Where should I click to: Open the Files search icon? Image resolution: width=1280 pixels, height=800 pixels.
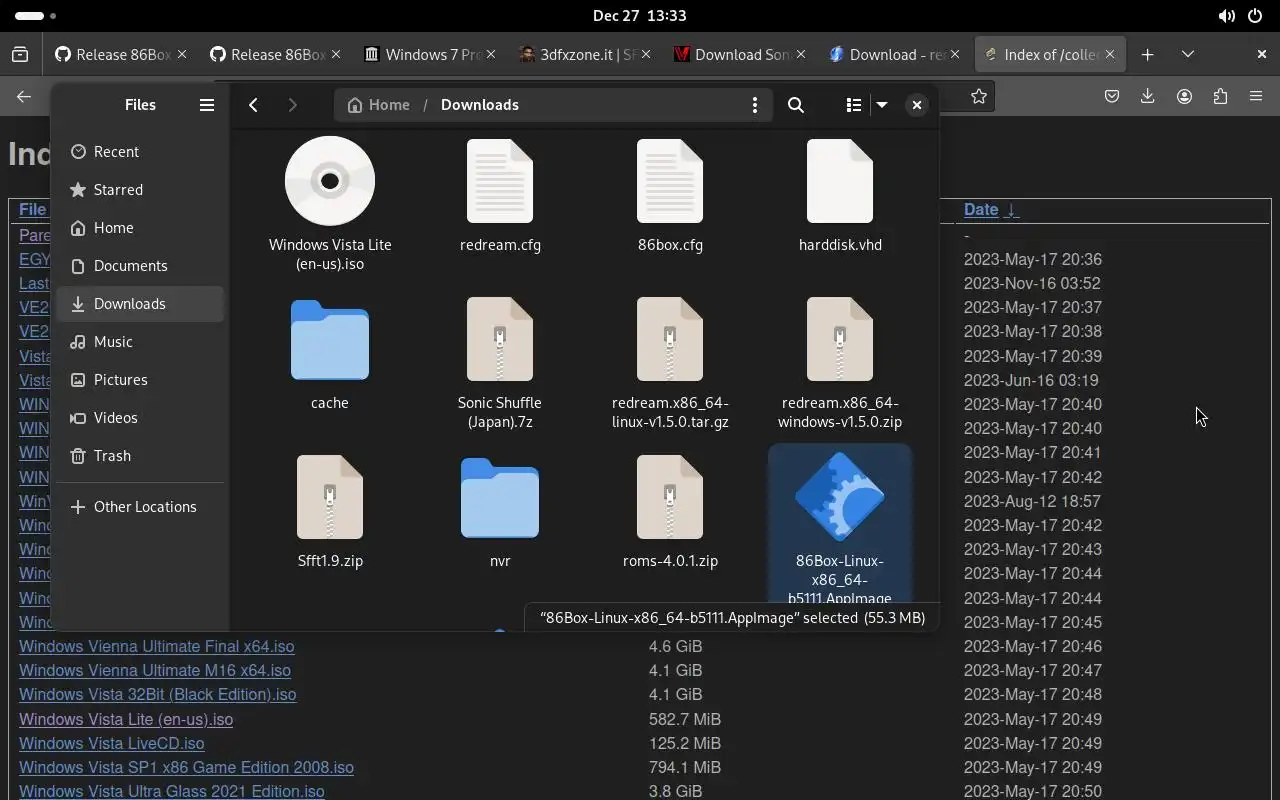pyautogui.click(x=796, y=105)
